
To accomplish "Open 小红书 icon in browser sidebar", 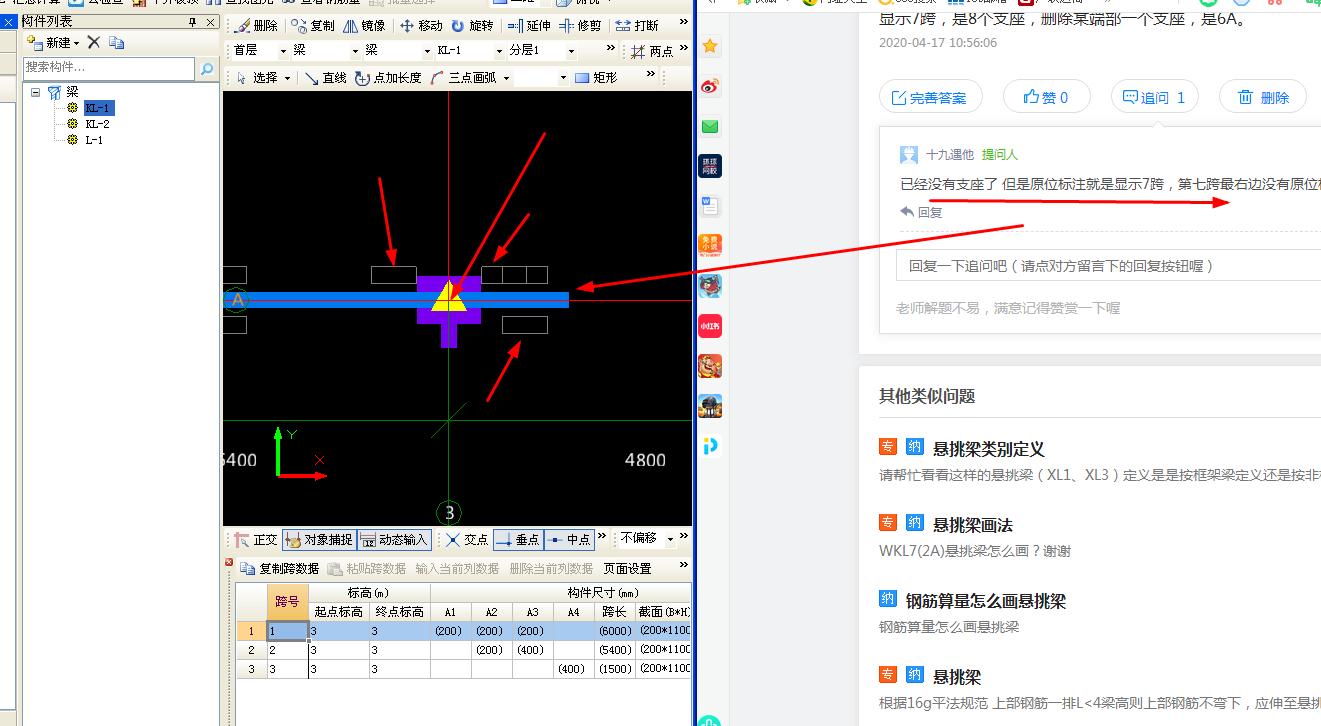I will click(710, 326).
